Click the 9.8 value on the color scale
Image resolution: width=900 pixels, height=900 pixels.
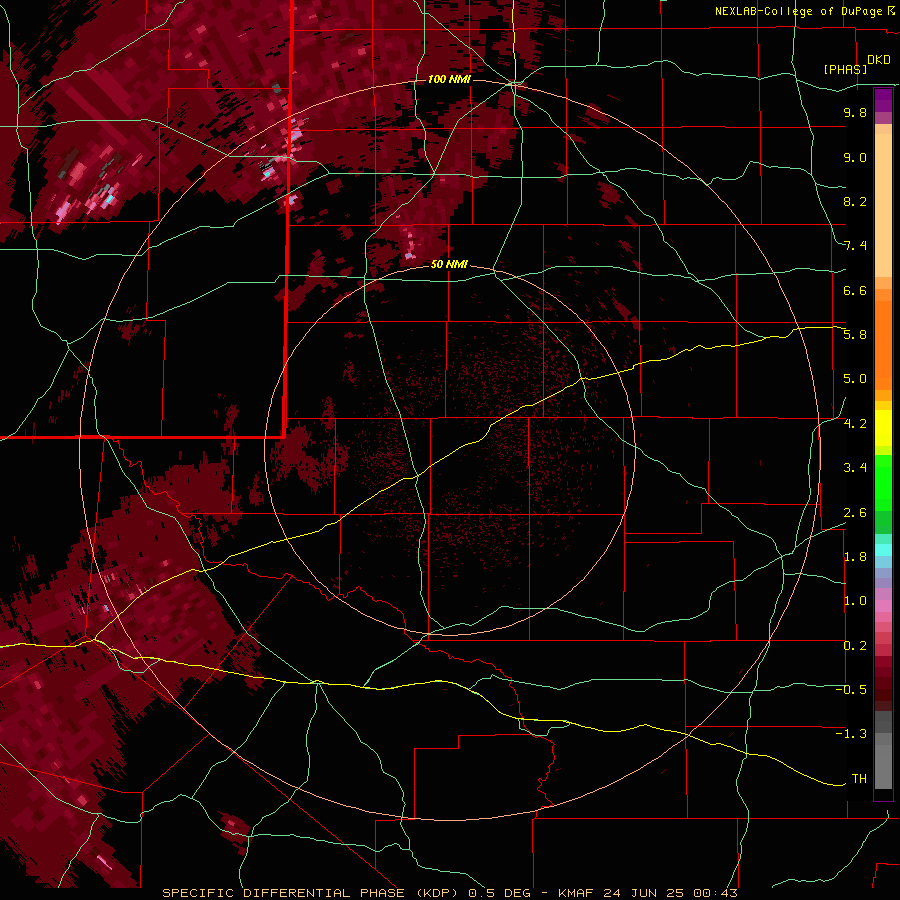point(855,112)
